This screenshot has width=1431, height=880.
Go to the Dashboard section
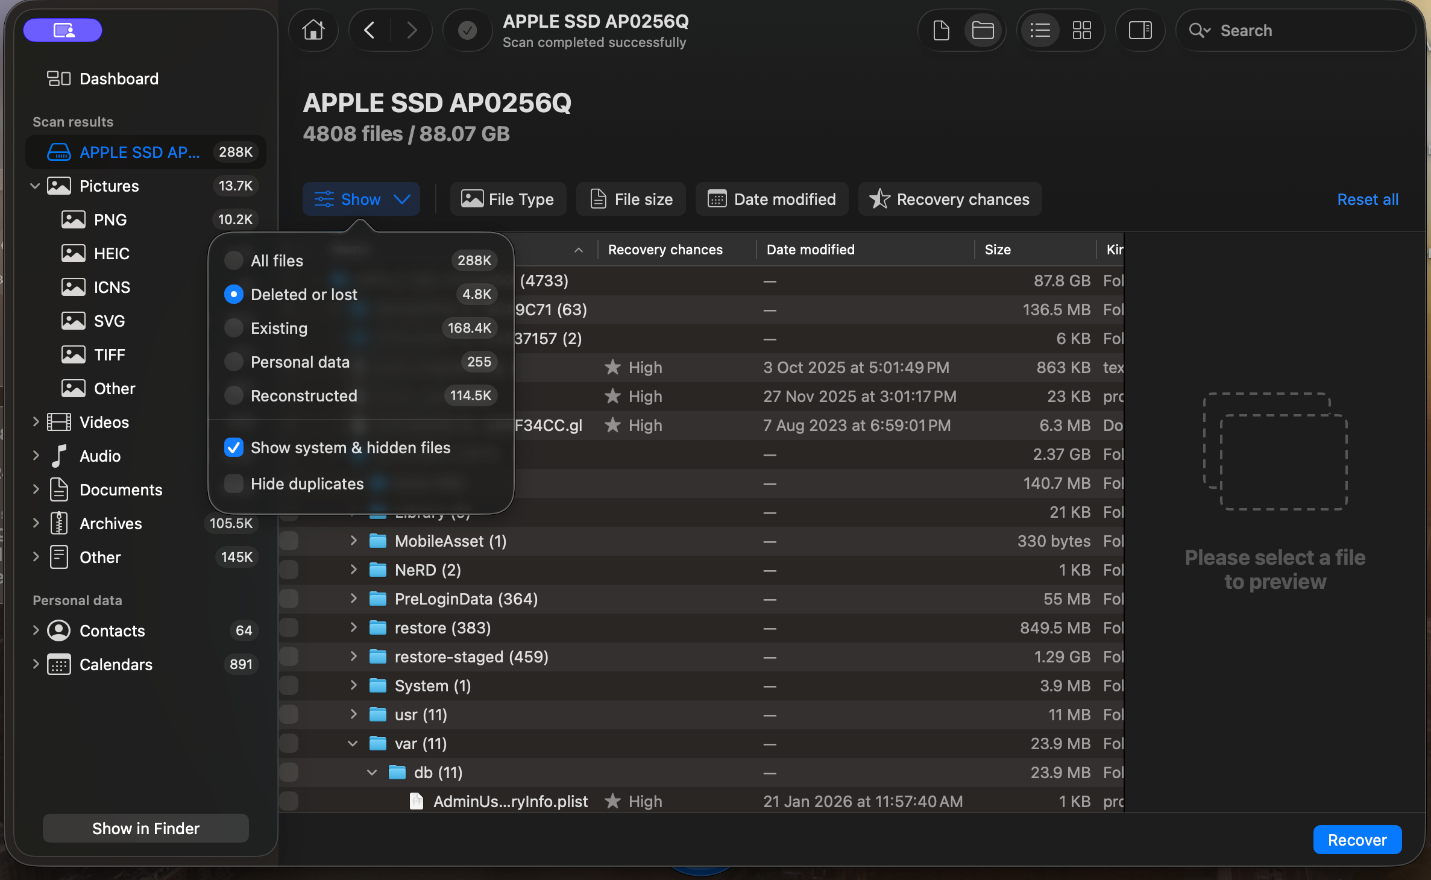pos(118,78)
